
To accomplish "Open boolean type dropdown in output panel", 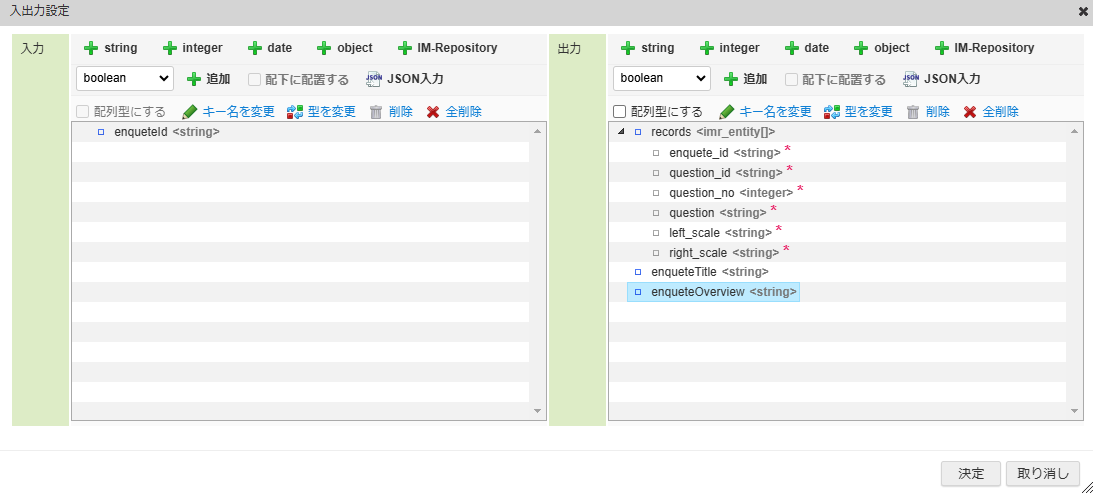I will click(x=662, y=78).
